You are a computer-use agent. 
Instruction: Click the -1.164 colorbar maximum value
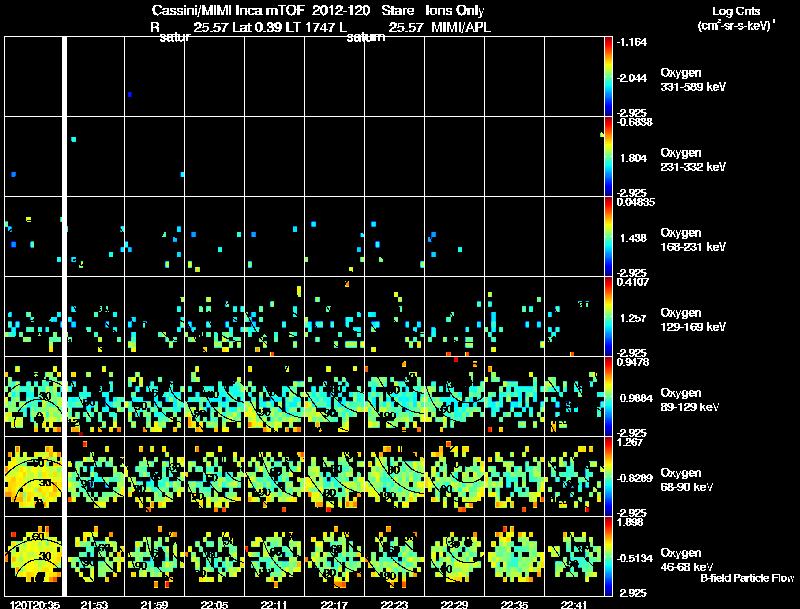(x=632, y=42)
